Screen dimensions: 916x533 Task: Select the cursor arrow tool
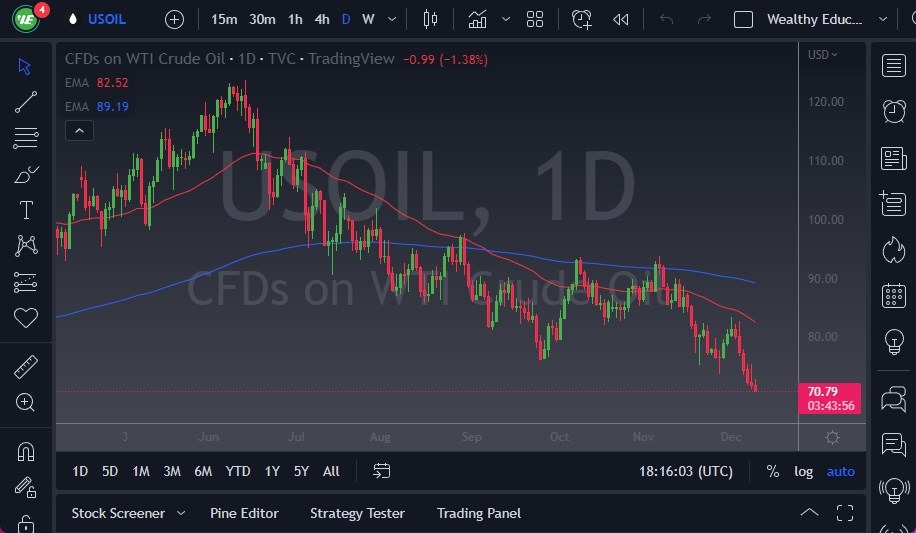(x=25, y=66)
